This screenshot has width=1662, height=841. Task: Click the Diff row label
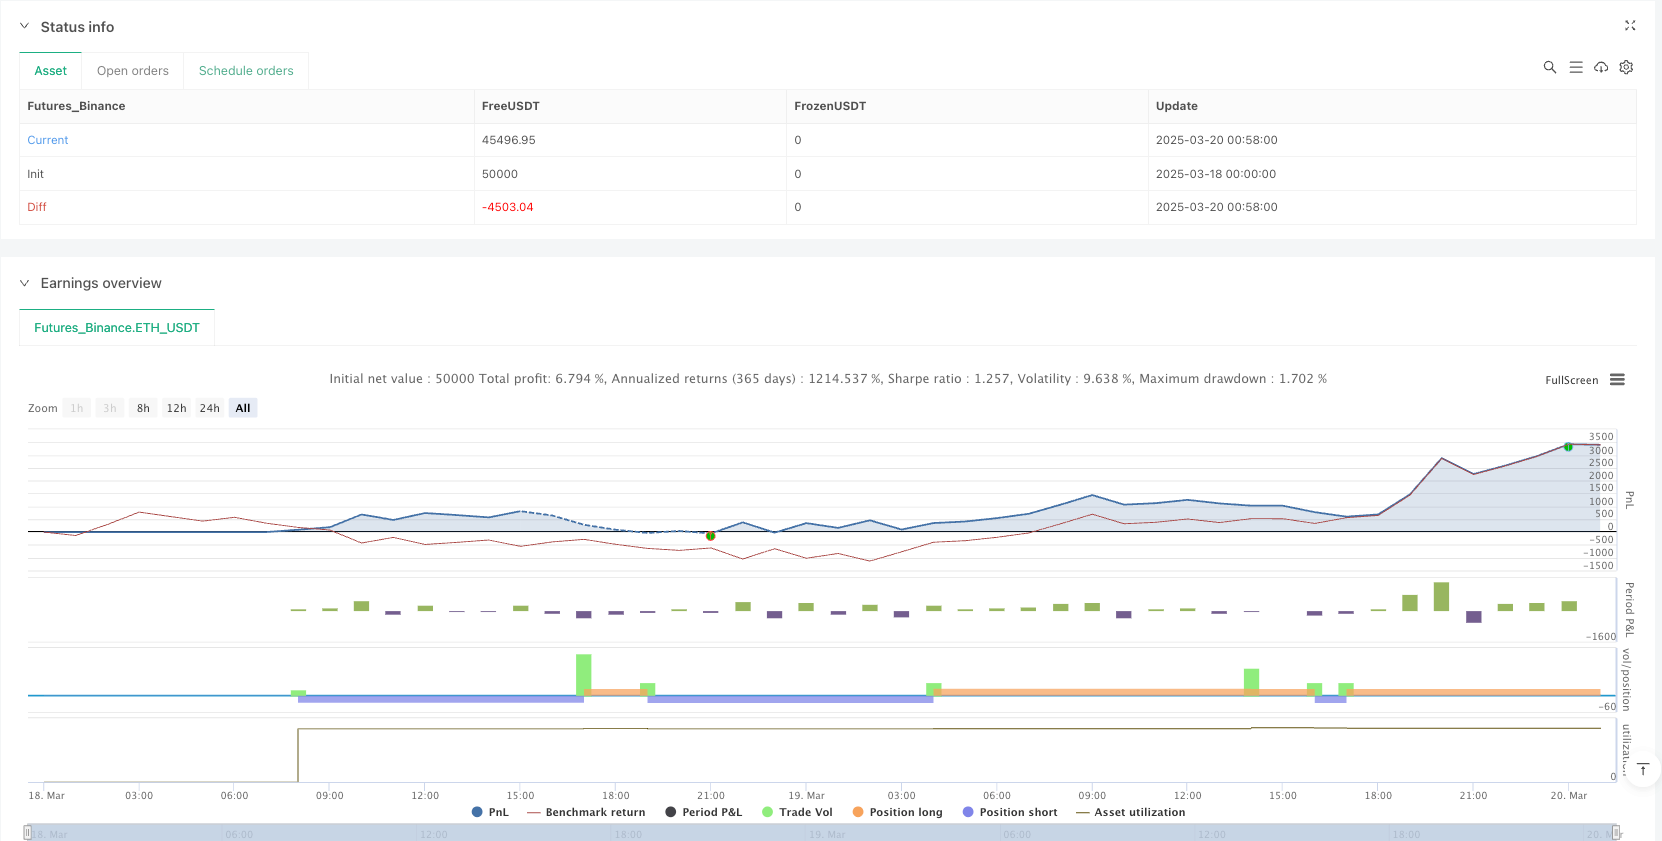[37, 207]
